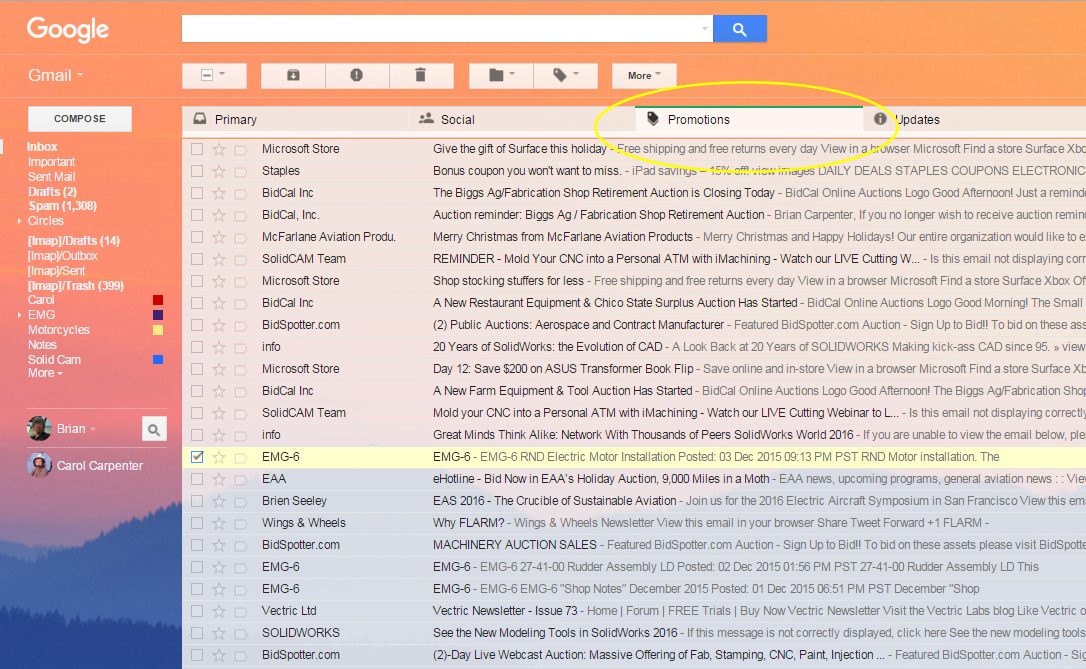Open the Why FLARM? email
1086x669 pixels.
[x=634, y=523]
